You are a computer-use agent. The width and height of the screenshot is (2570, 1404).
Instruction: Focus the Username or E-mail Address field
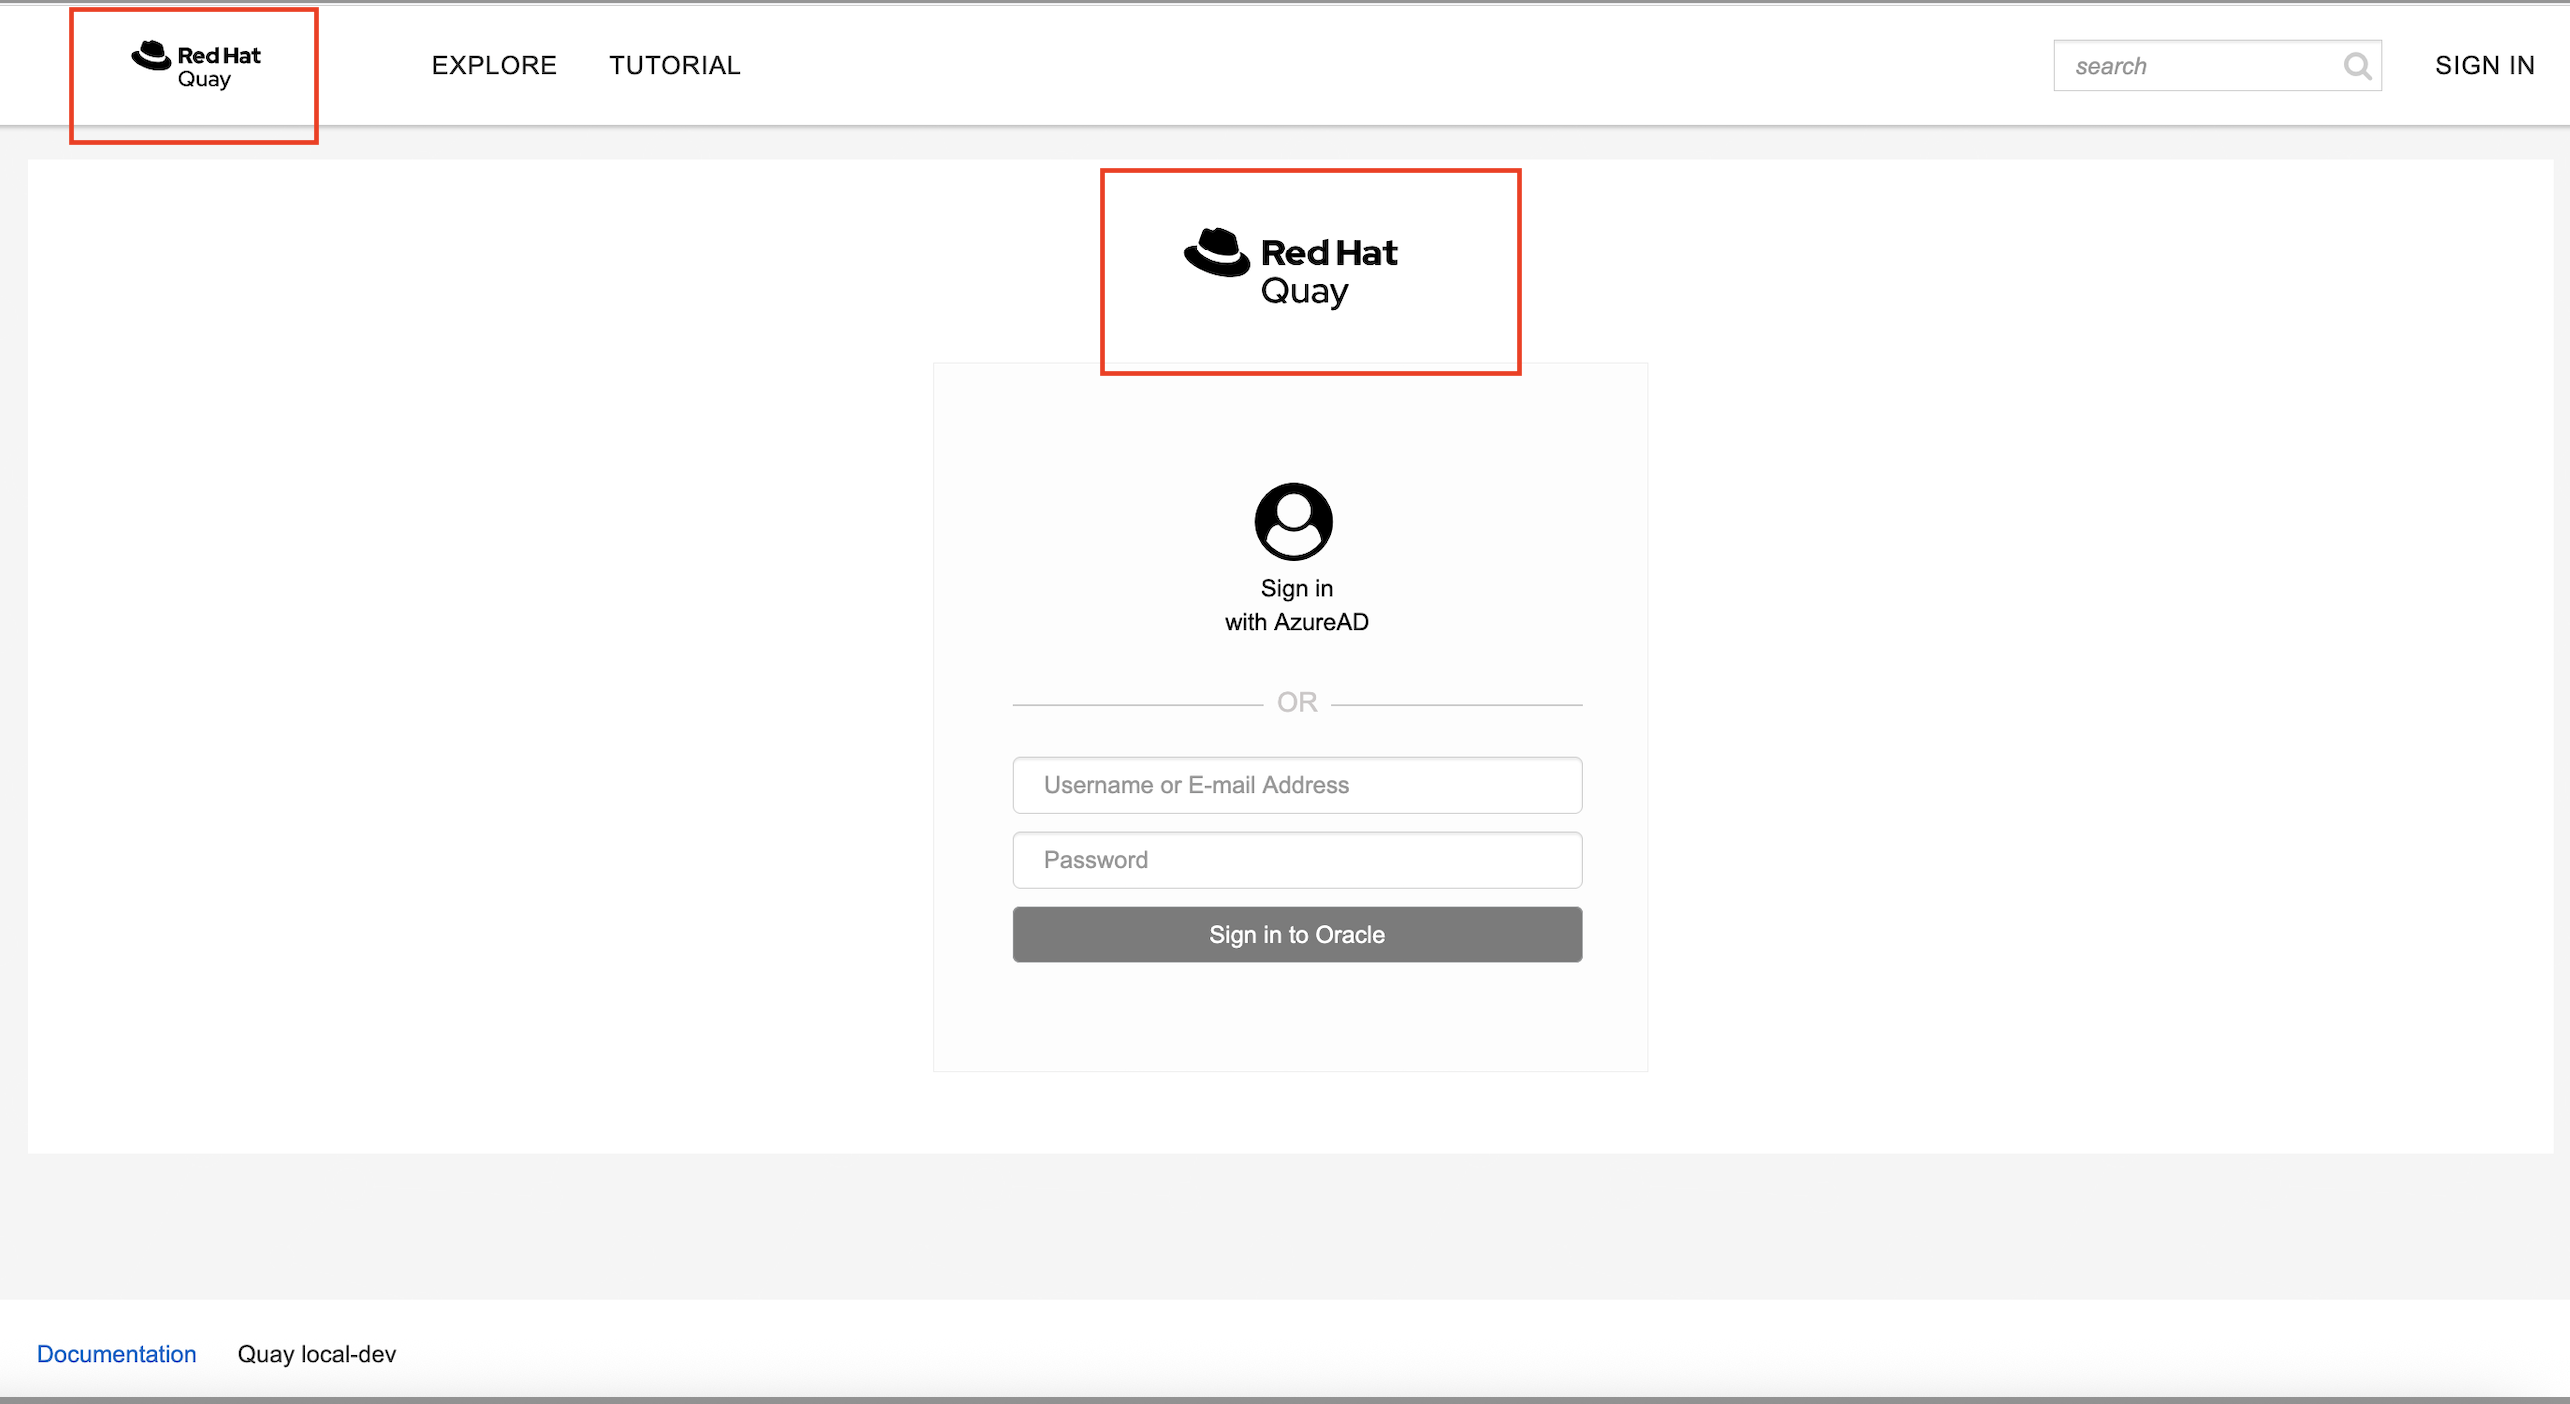click(x=1297, y=785)
